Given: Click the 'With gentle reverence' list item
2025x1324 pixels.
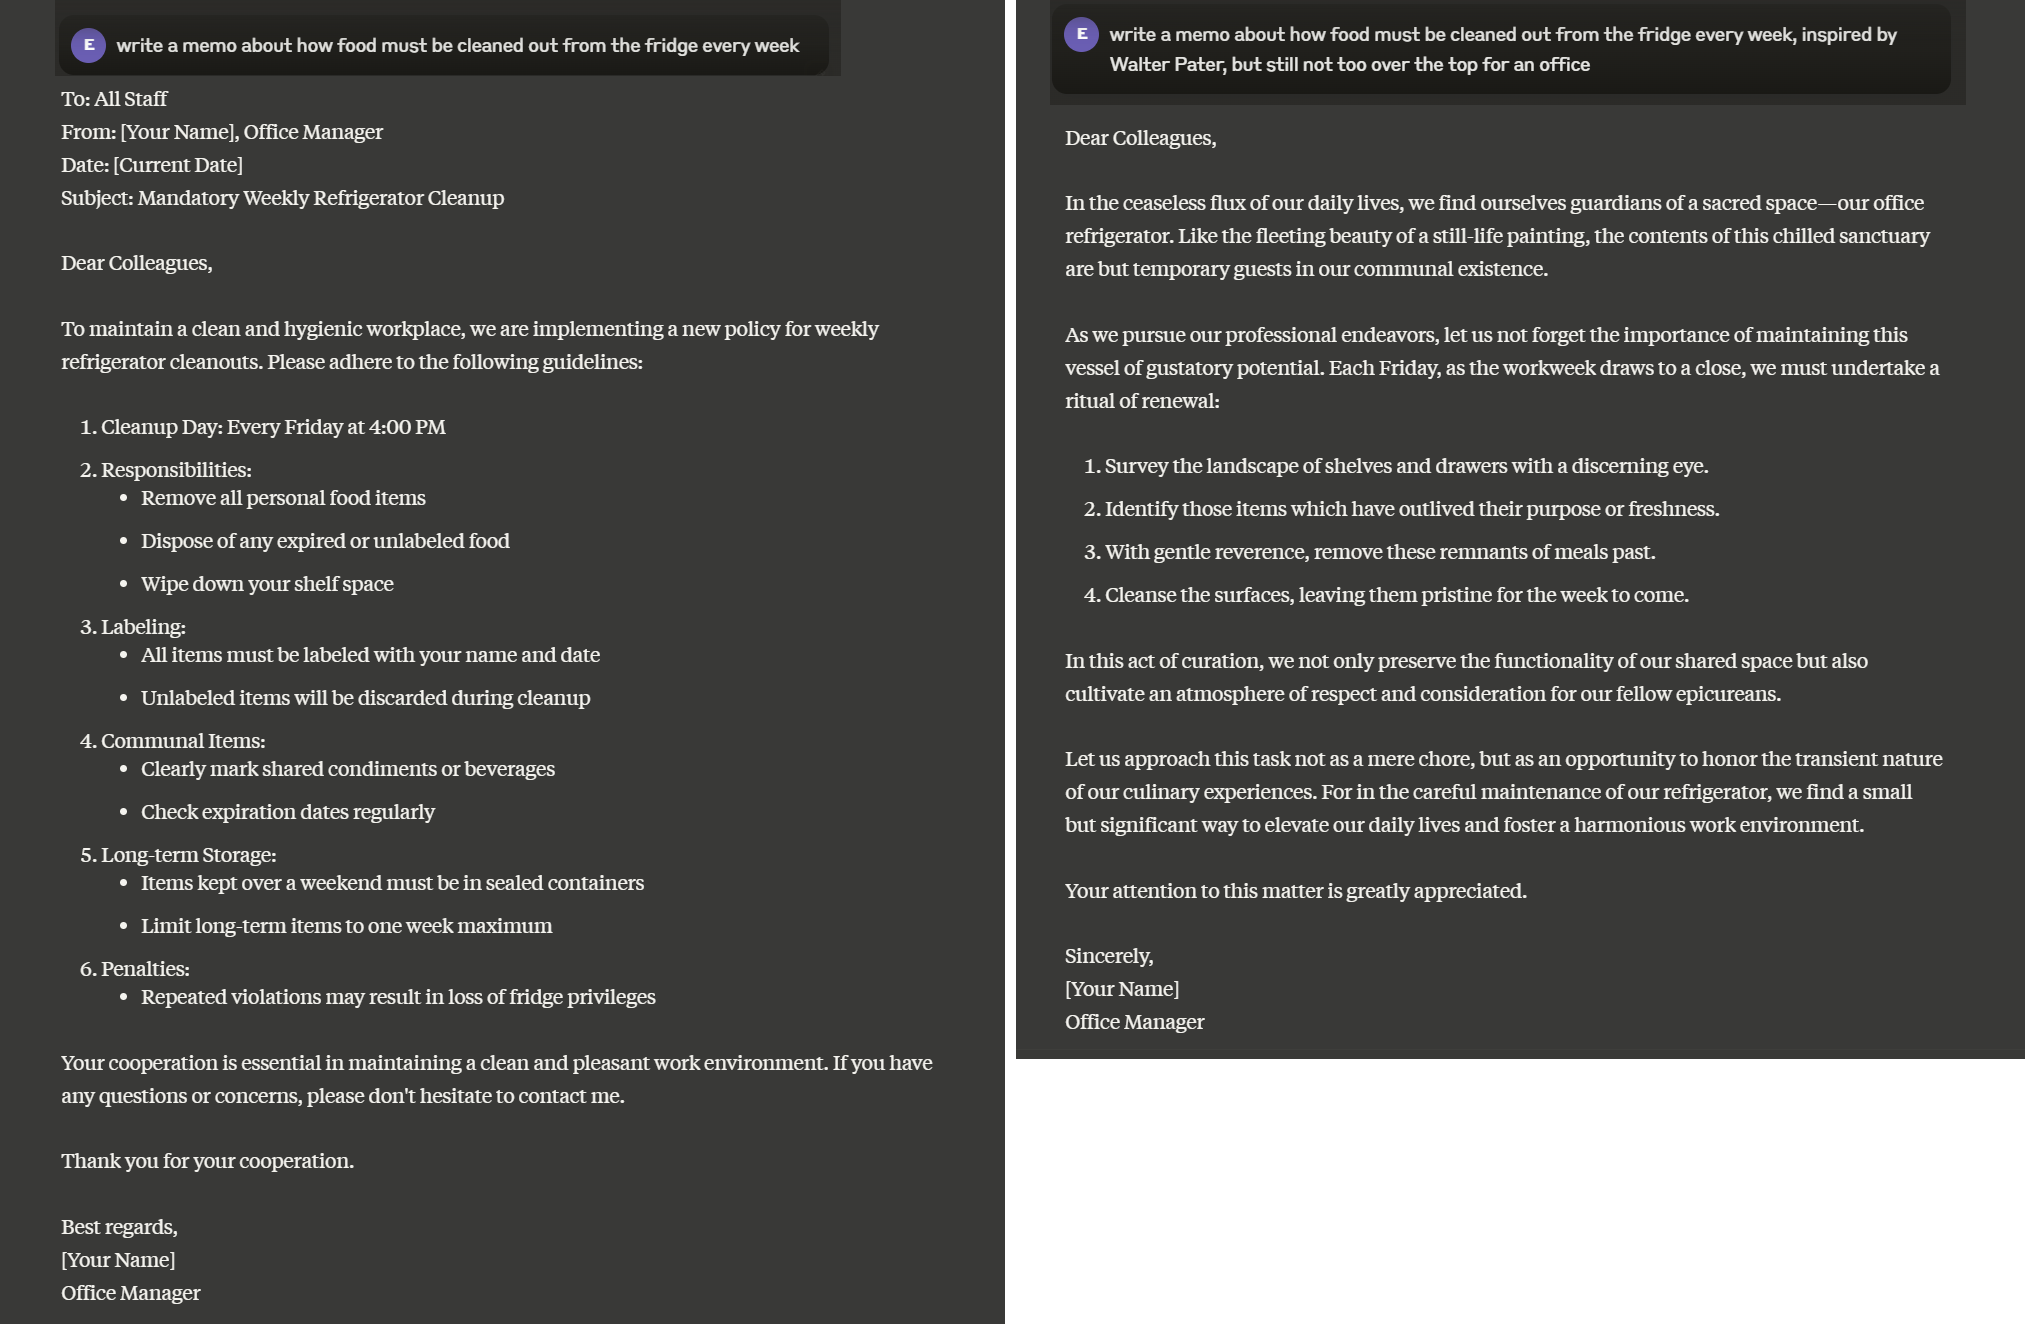Looking at the screenshot, I should point(1380,552).
